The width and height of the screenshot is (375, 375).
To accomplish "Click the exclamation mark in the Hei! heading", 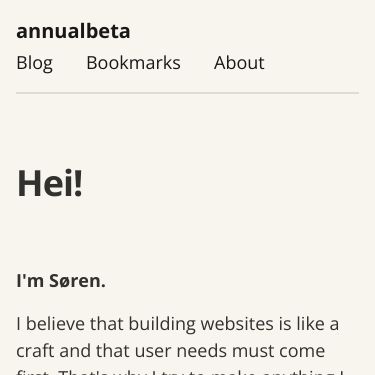I will click(78, 183).
